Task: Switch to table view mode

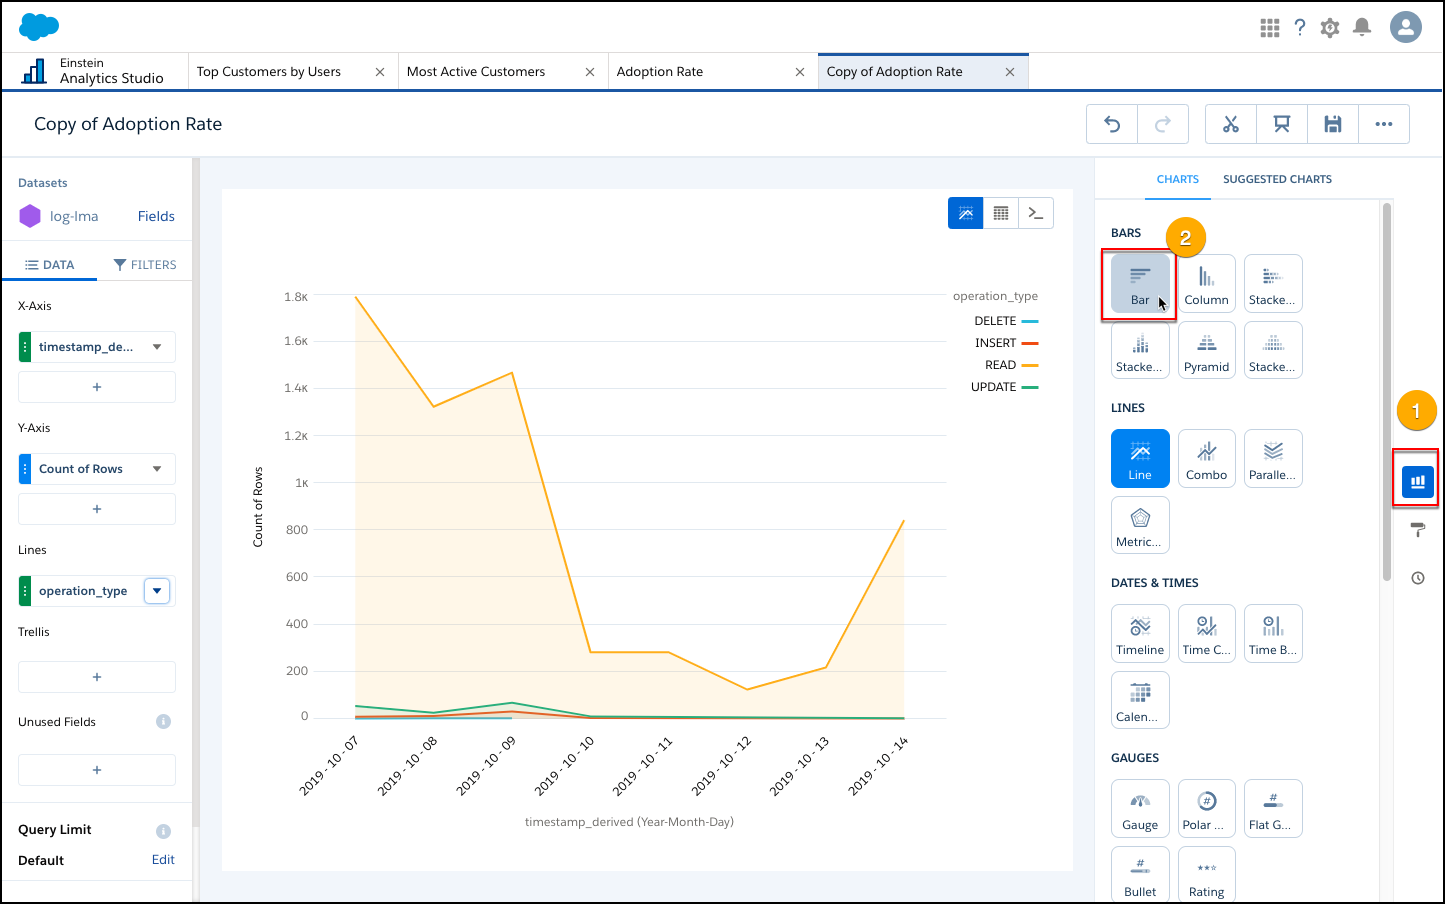Action: point(1000,213)
